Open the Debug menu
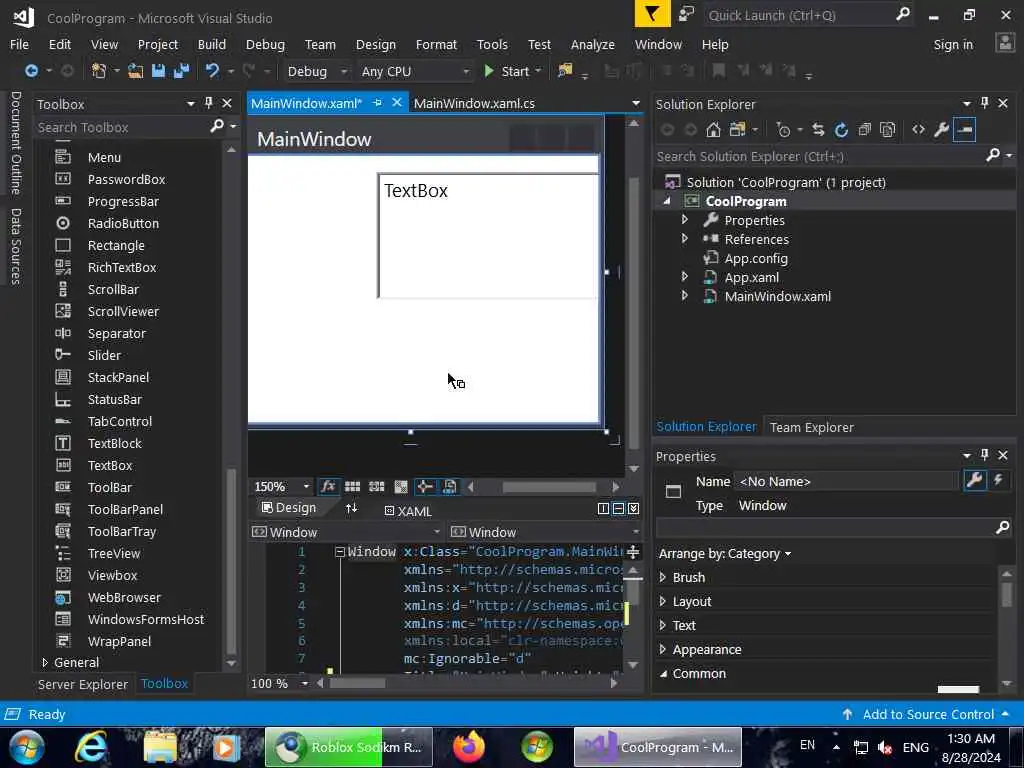 (x=265, y=44)
